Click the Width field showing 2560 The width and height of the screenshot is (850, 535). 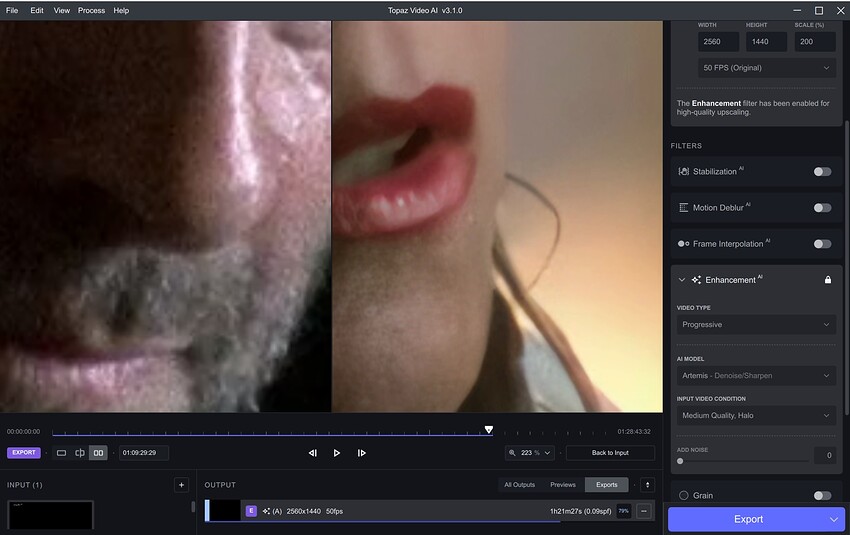[718, 42]
